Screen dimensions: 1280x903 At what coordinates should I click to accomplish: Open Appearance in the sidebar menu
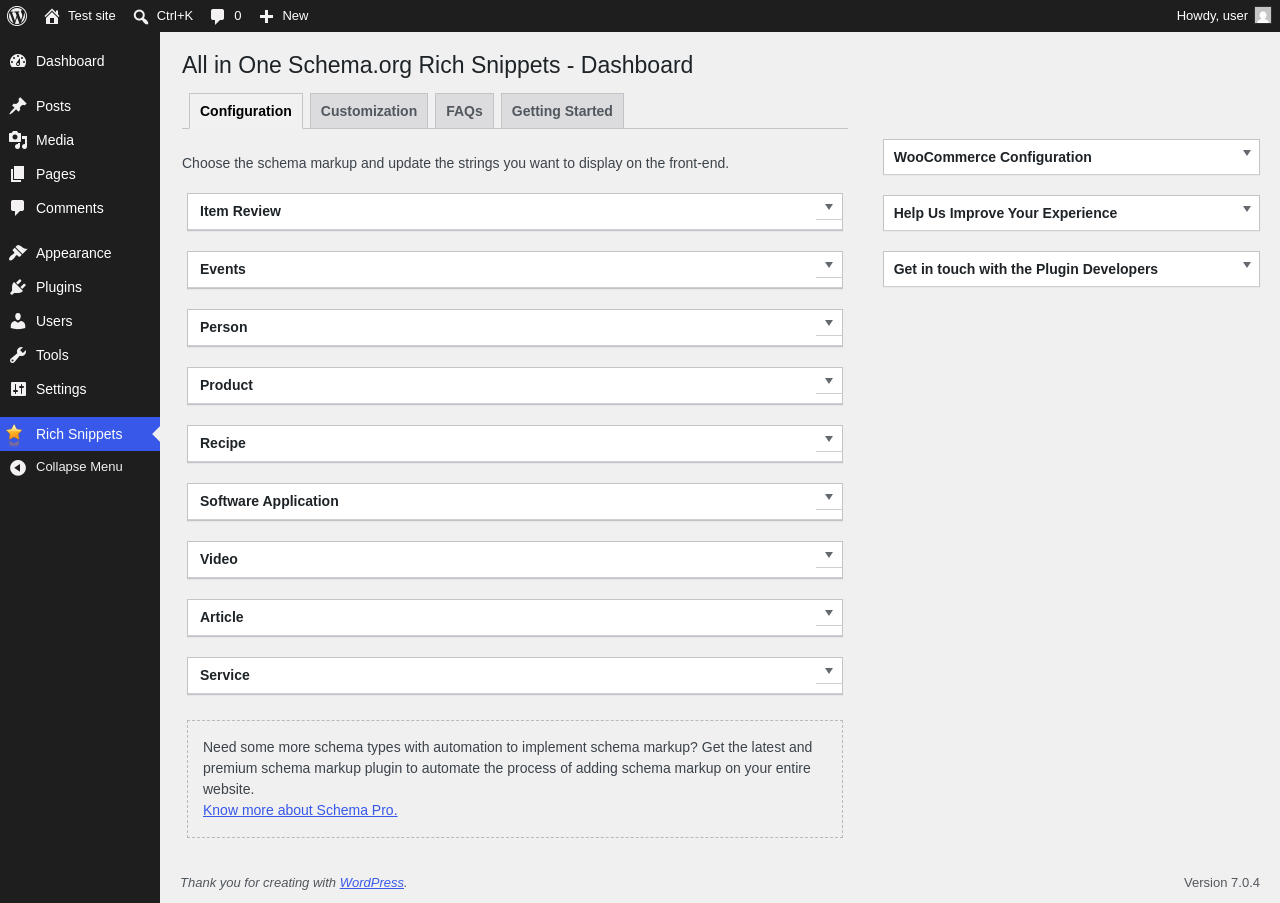(80, 253)
